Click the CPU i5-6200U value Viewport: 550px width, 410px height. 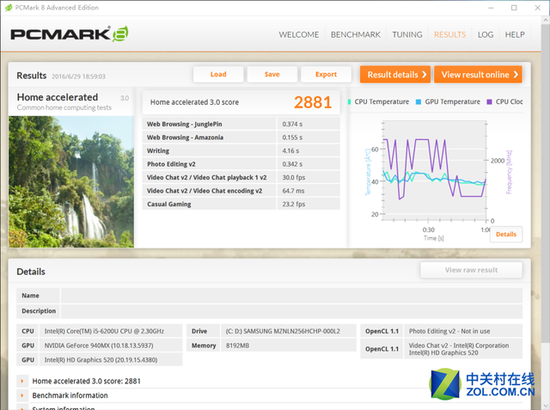[111, 331]
